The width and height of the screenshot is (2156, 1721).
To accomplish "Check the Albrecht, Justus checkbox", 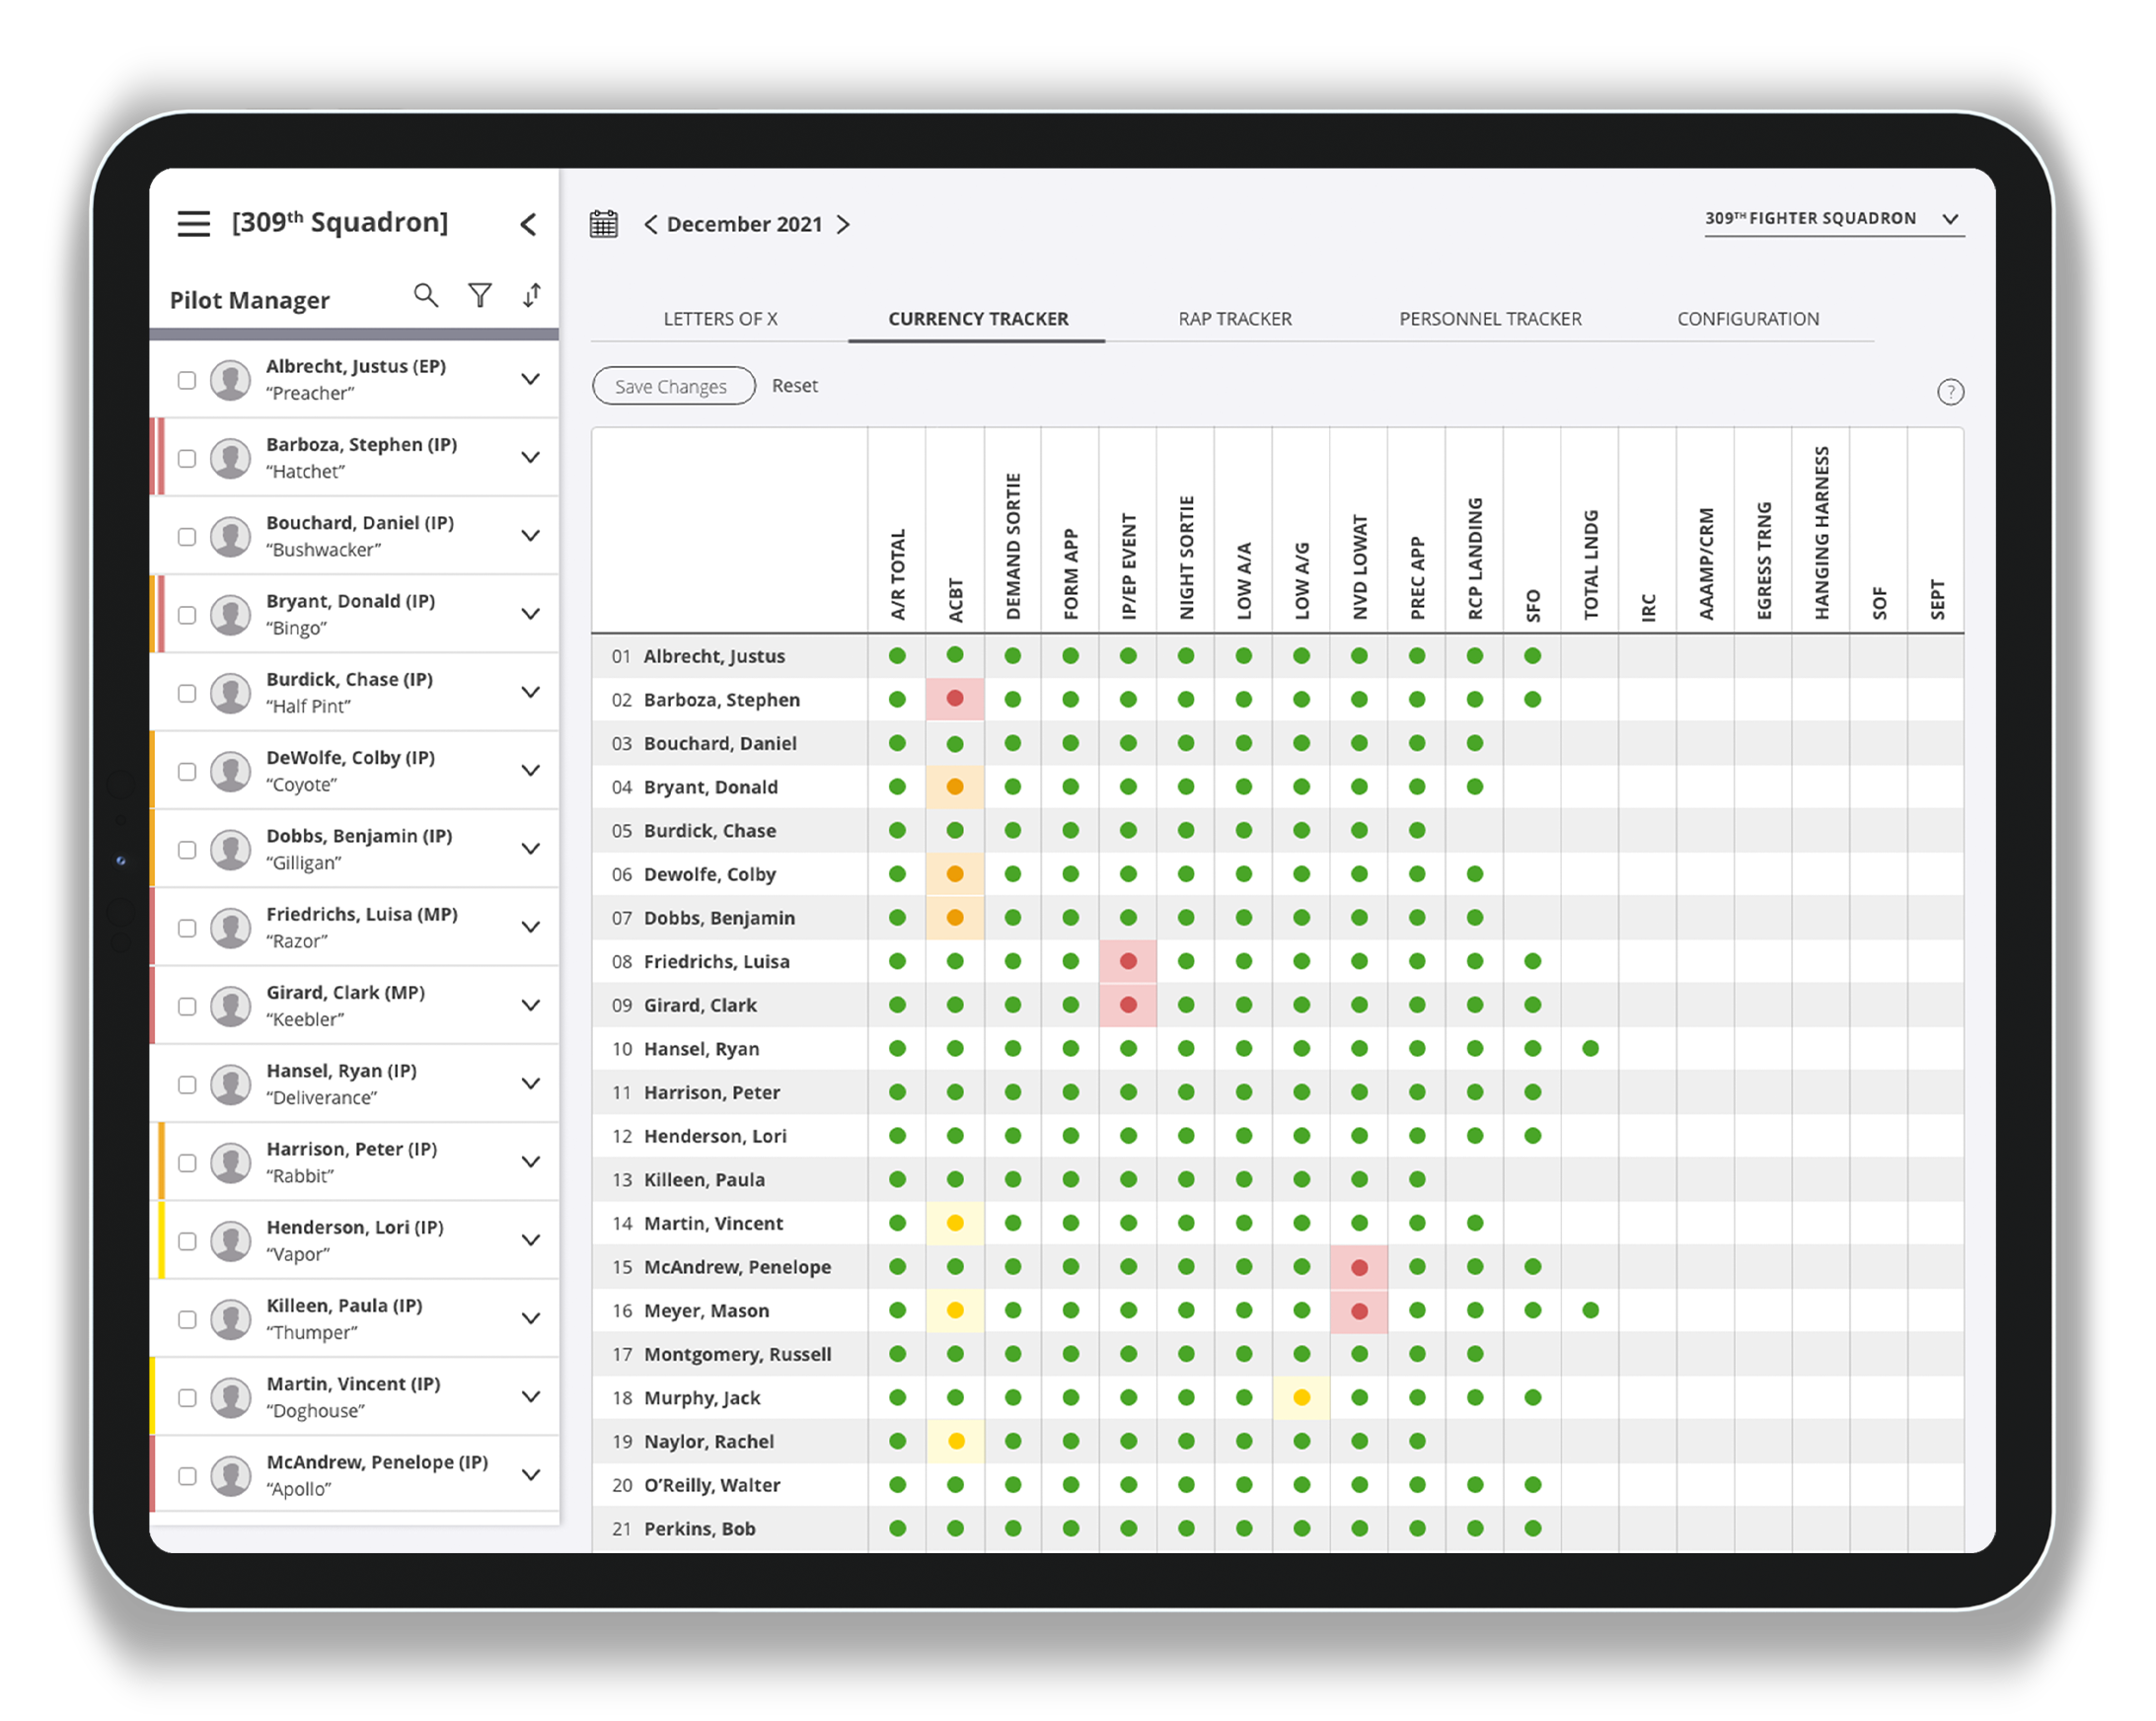I will (187, 380).
